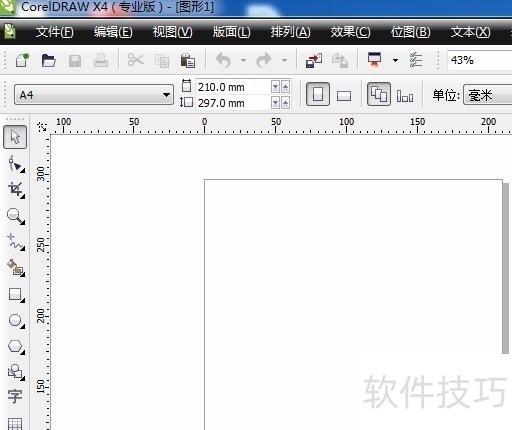
Task: Select the Pick tool arrow
Action: point(15,137)
